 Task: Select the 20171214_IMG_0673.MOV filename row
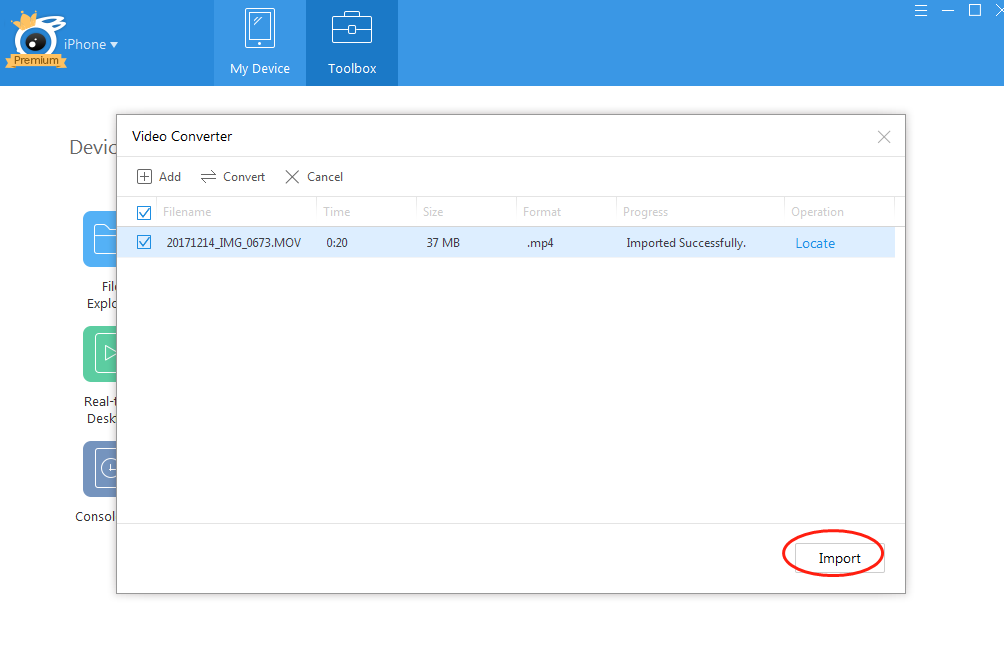tap(233, 243)
